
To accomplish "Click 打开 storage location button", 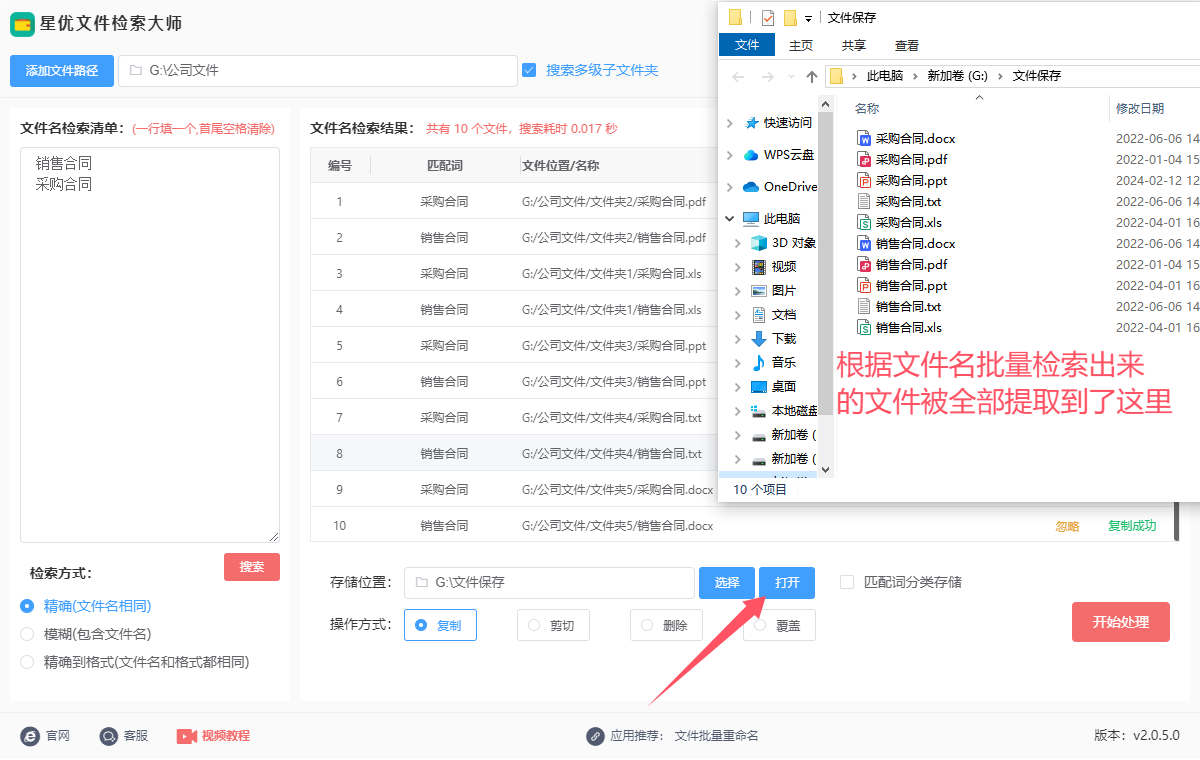I will (787, 583).
